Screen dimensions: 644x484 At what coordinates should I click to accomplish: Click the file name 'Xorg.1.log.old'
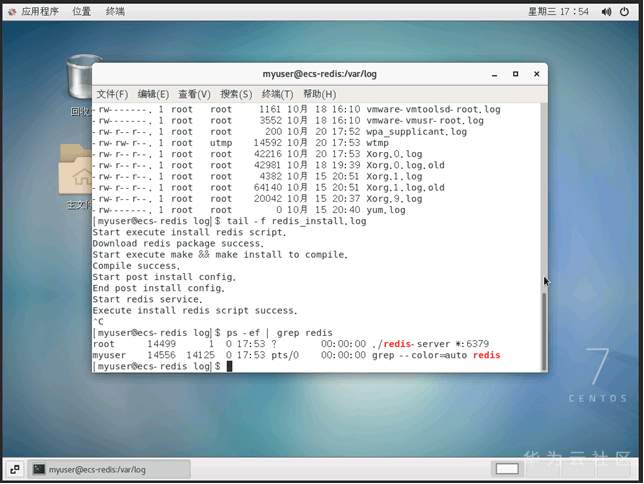[405, 188]
